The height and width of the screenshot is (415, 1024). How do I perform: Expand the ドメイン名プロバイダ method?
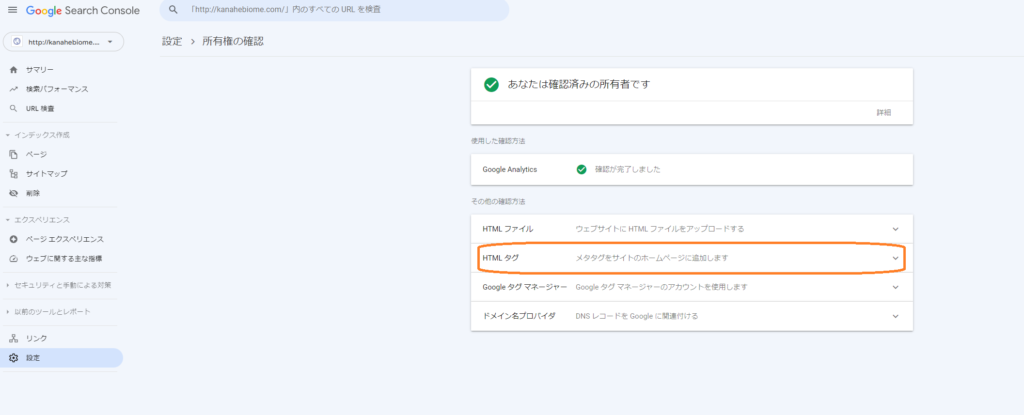tap(895, 316)
